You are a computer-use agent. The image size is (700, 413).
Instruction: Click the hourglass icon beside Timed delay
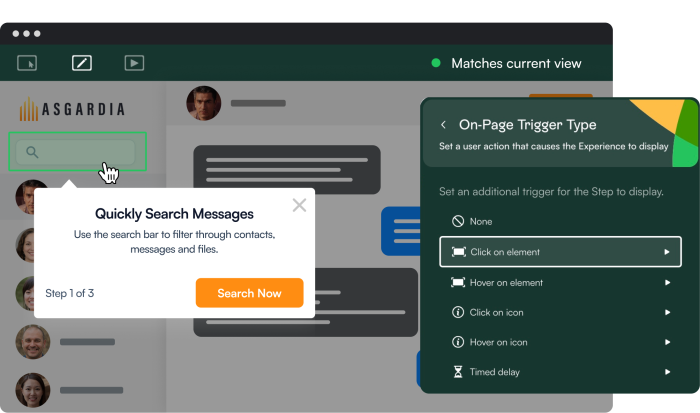[x=458, y=372]
